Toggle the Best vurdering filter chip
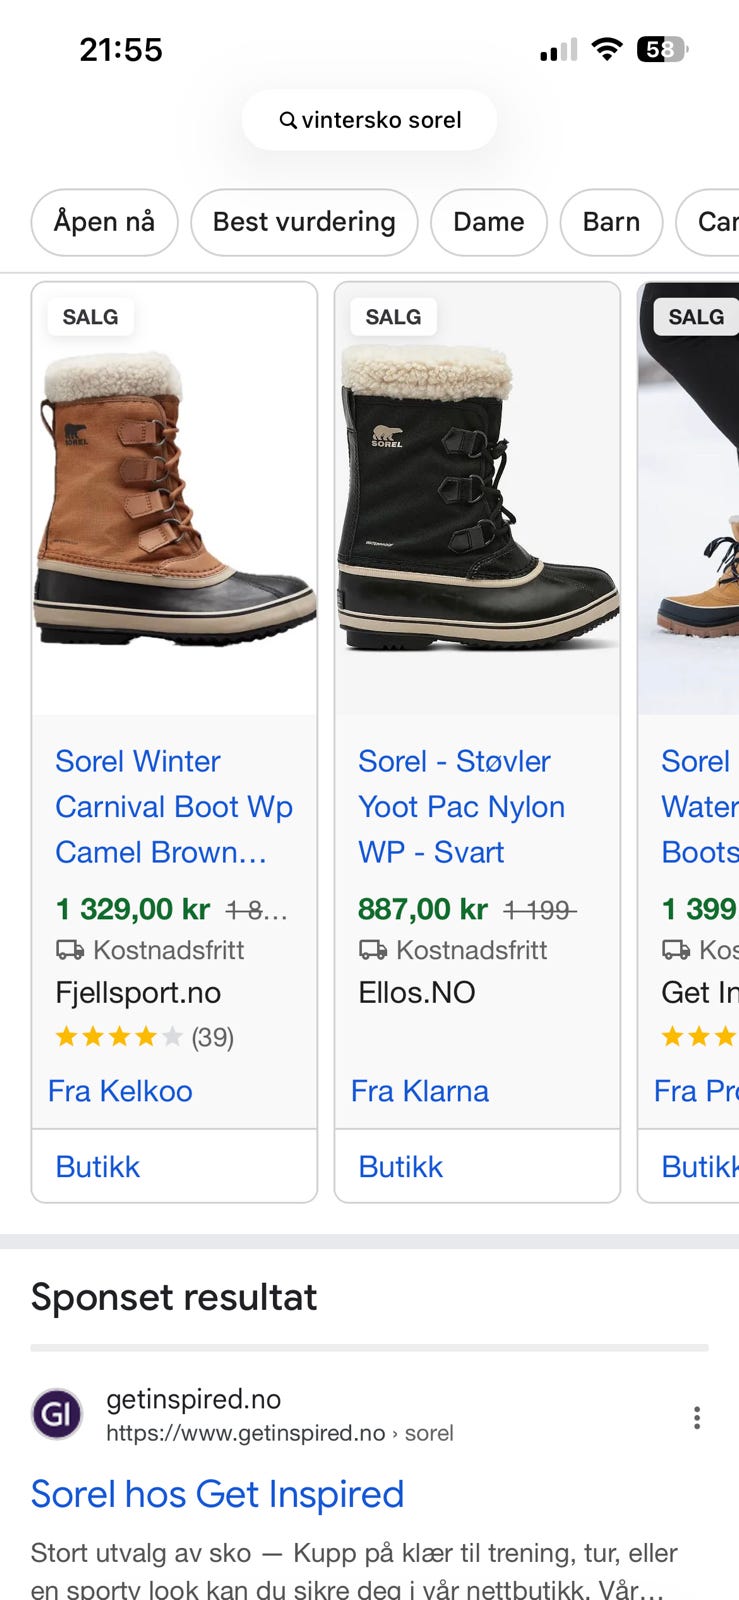The image size is (739, 1600). click(304, 222)
